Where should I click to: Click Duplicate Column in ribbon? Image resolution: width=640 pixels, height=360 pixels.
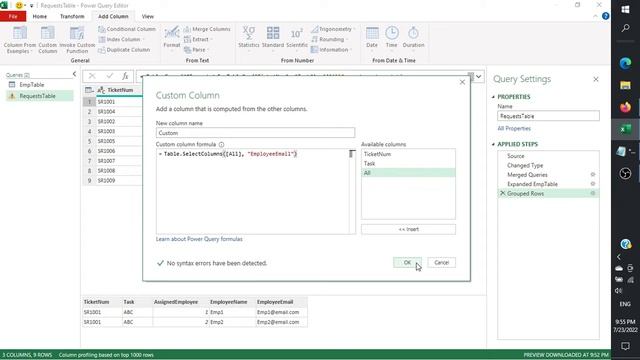124,50
